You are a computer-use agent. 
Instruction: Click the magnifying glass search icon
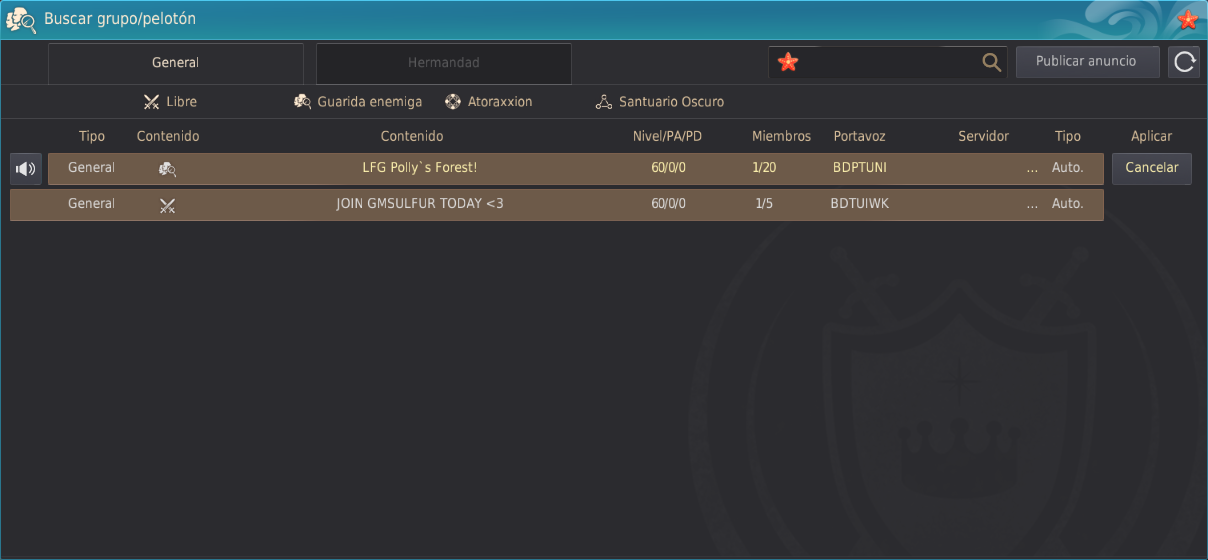(x=991, y=62)
